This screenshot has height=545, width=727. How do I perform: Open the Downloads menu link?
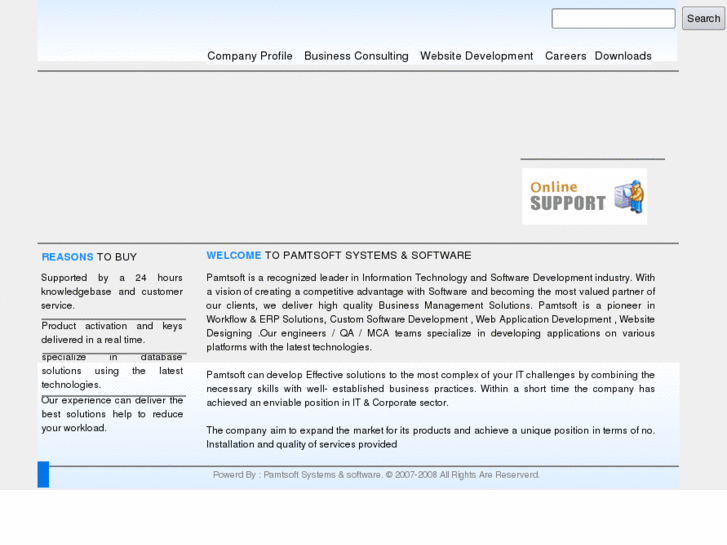pyautogui.click(x=623, y=56)
